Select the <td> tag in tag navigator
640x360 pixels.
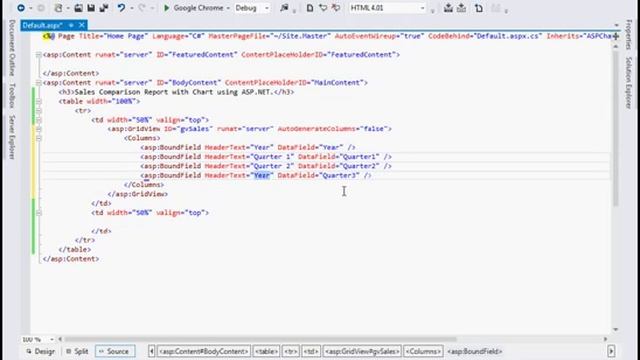(x=311, y=351)
